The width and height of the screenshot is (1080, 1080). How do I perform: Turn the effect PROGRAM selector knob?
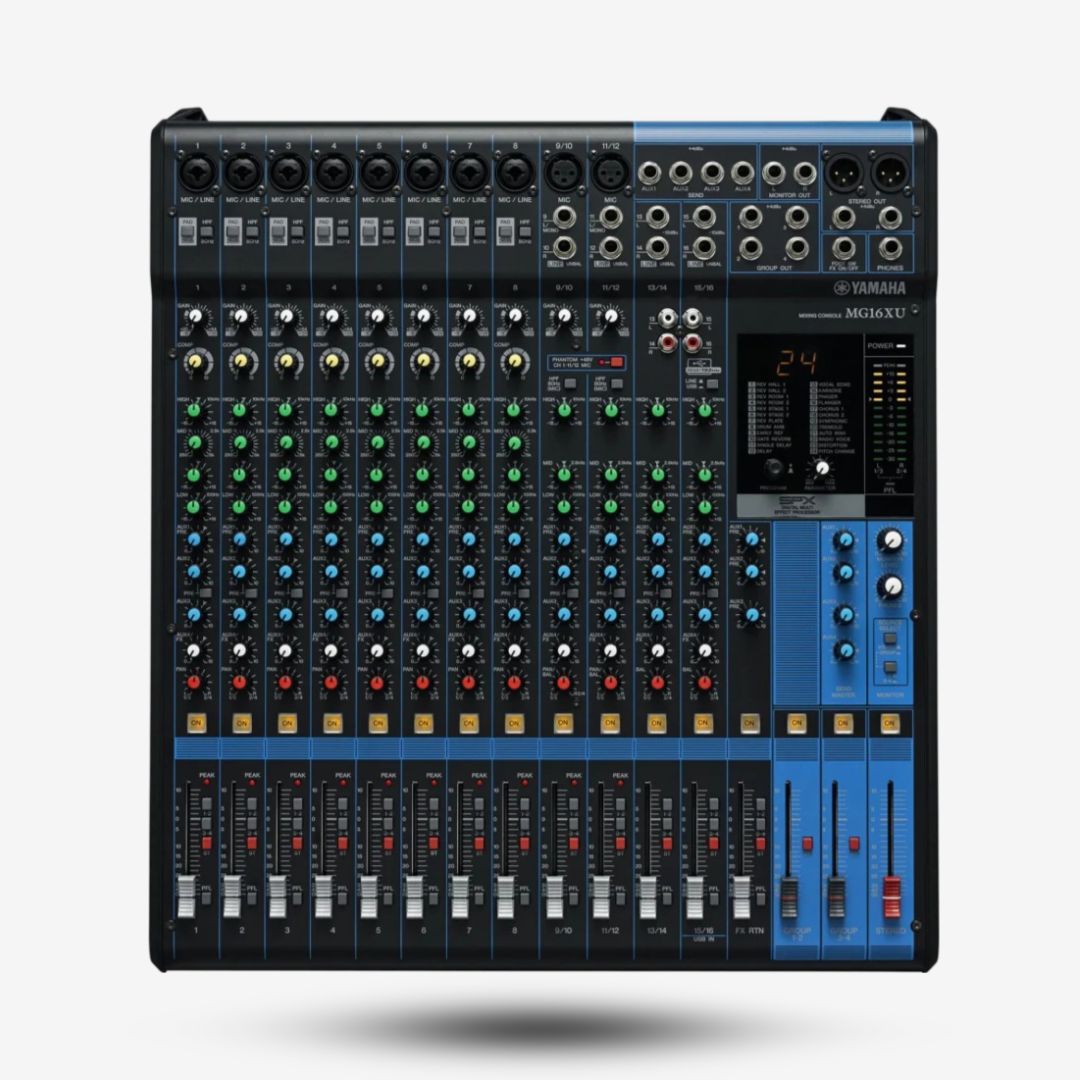pos(773,468)
